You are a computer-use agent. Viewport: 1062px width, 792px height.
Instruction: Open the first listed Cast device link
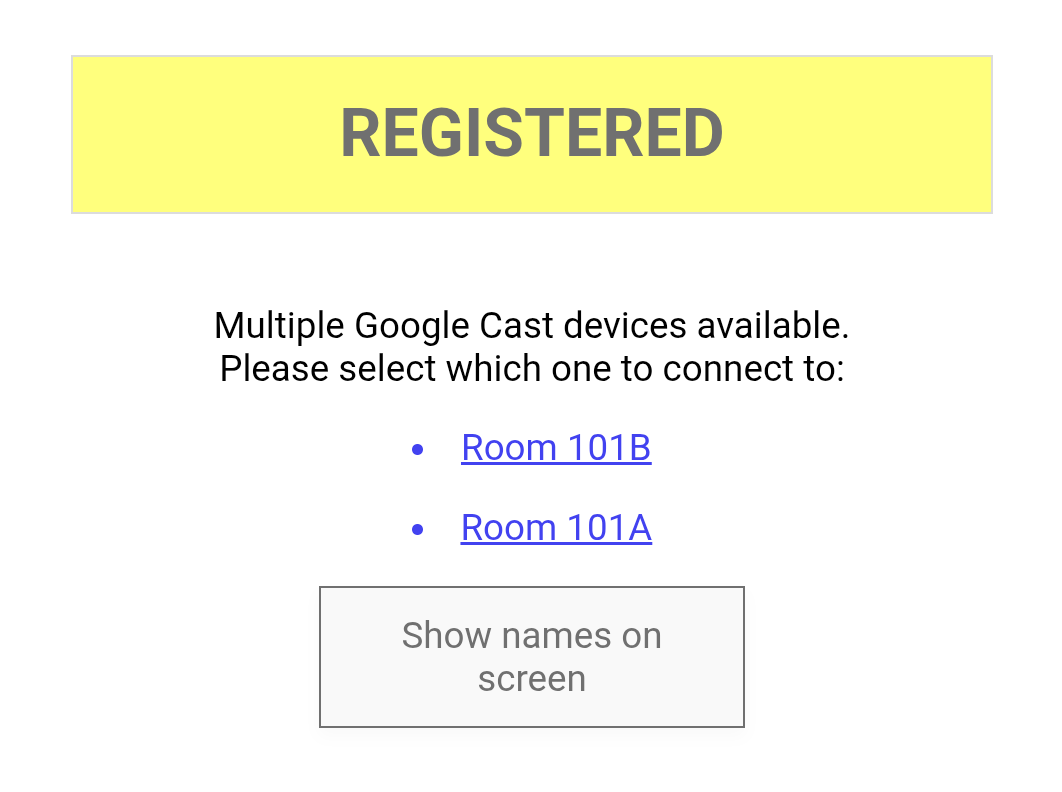coord(556,448)
